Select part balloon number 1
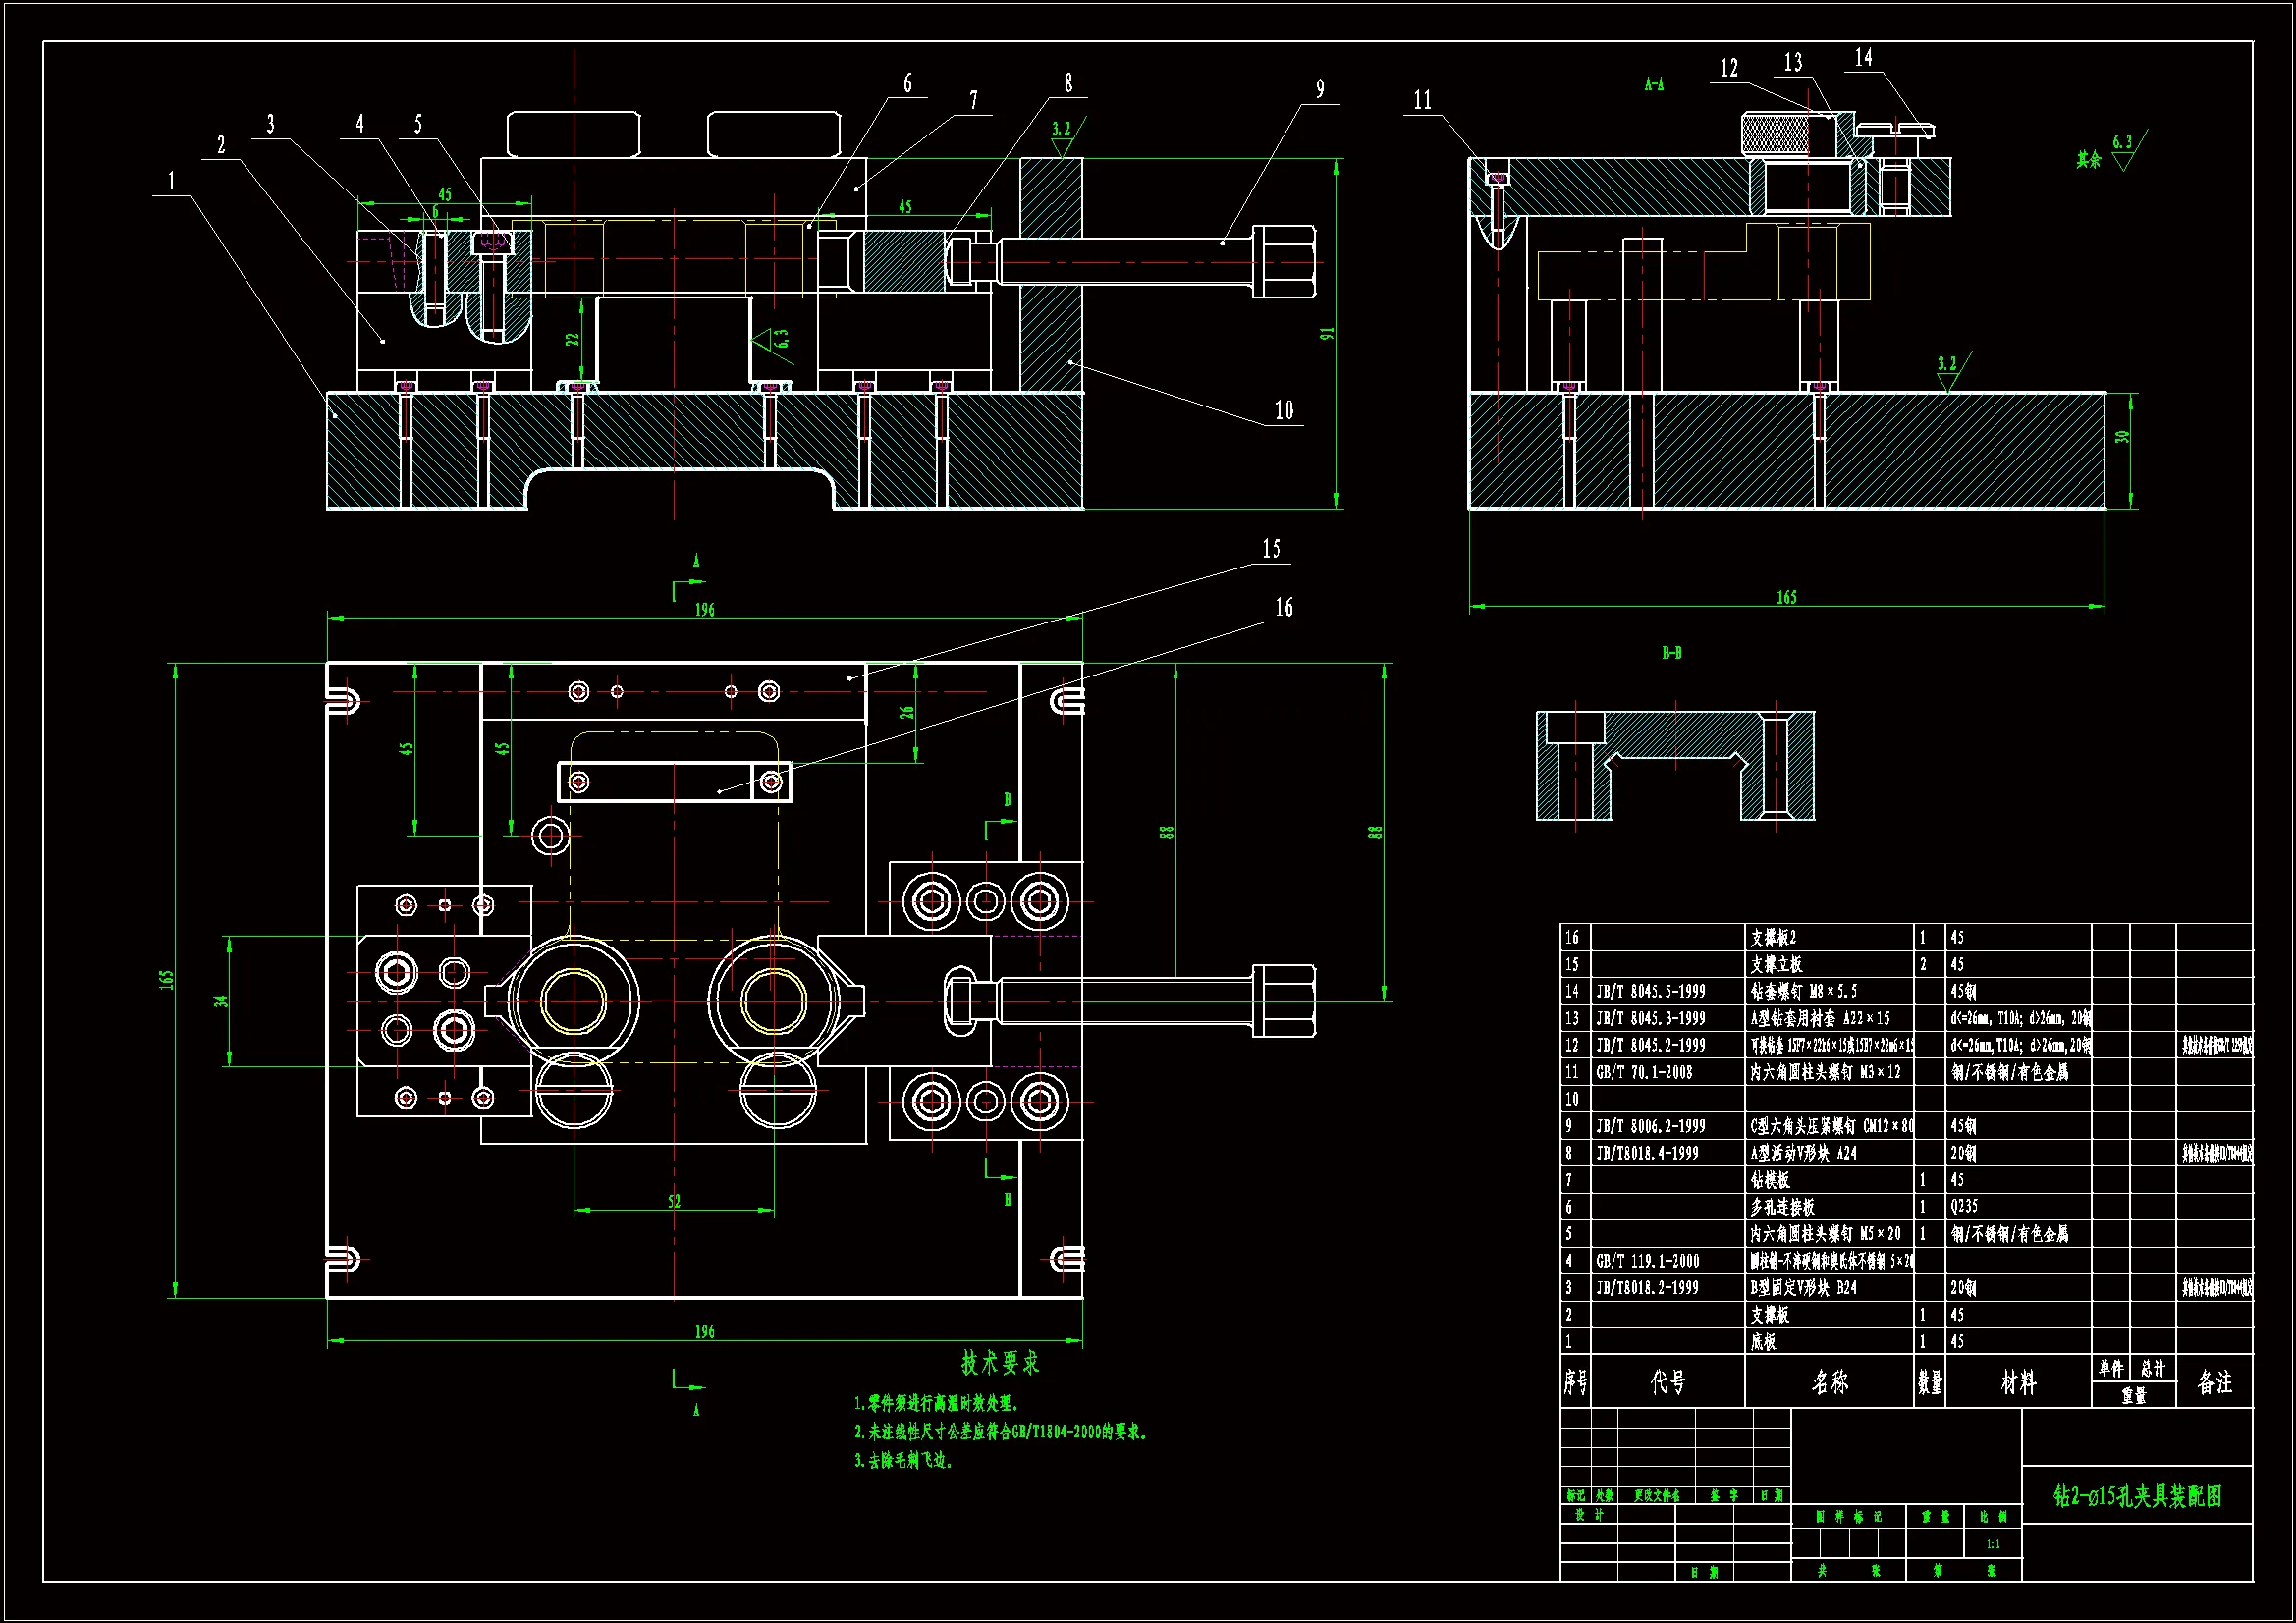This screenshot has width=2296, height=1623. click(x=171, y=181)
